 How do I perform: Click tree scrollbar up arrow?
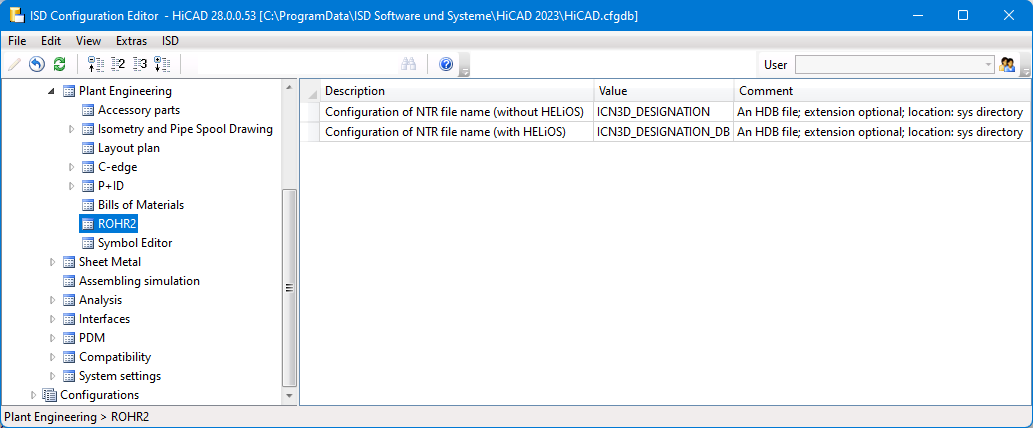pos(289,87)
